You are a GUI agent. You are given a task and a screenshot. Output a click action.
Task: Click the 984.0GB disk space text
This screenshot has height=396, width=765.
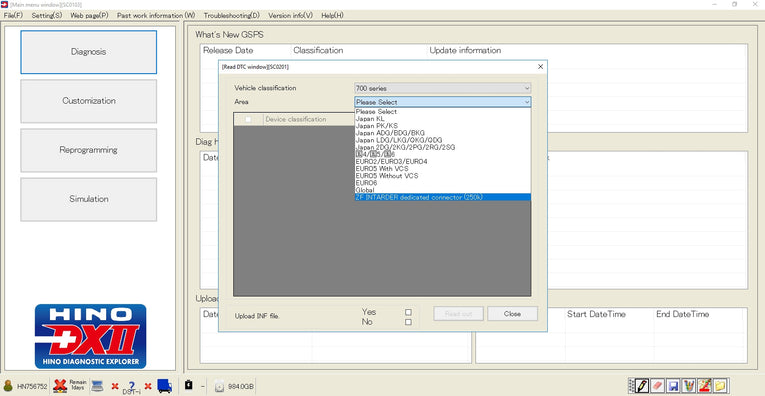[241, 387]
